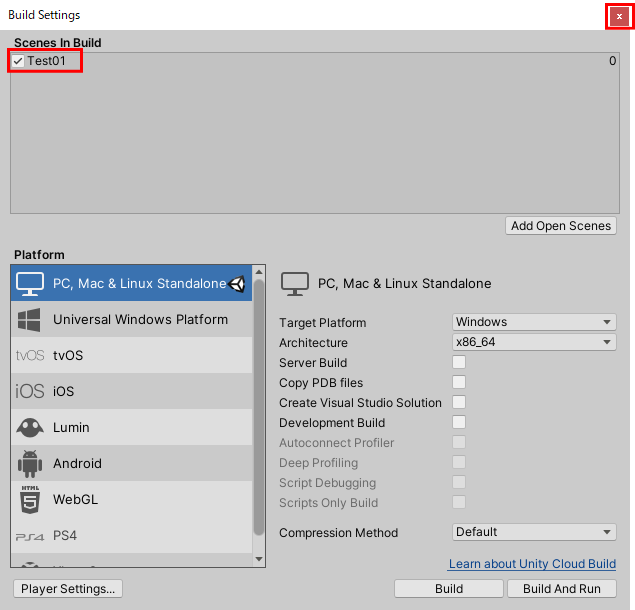Click the Compression Method label
Viewport: 635px width, 610px height.
click(x=339, y=533)
